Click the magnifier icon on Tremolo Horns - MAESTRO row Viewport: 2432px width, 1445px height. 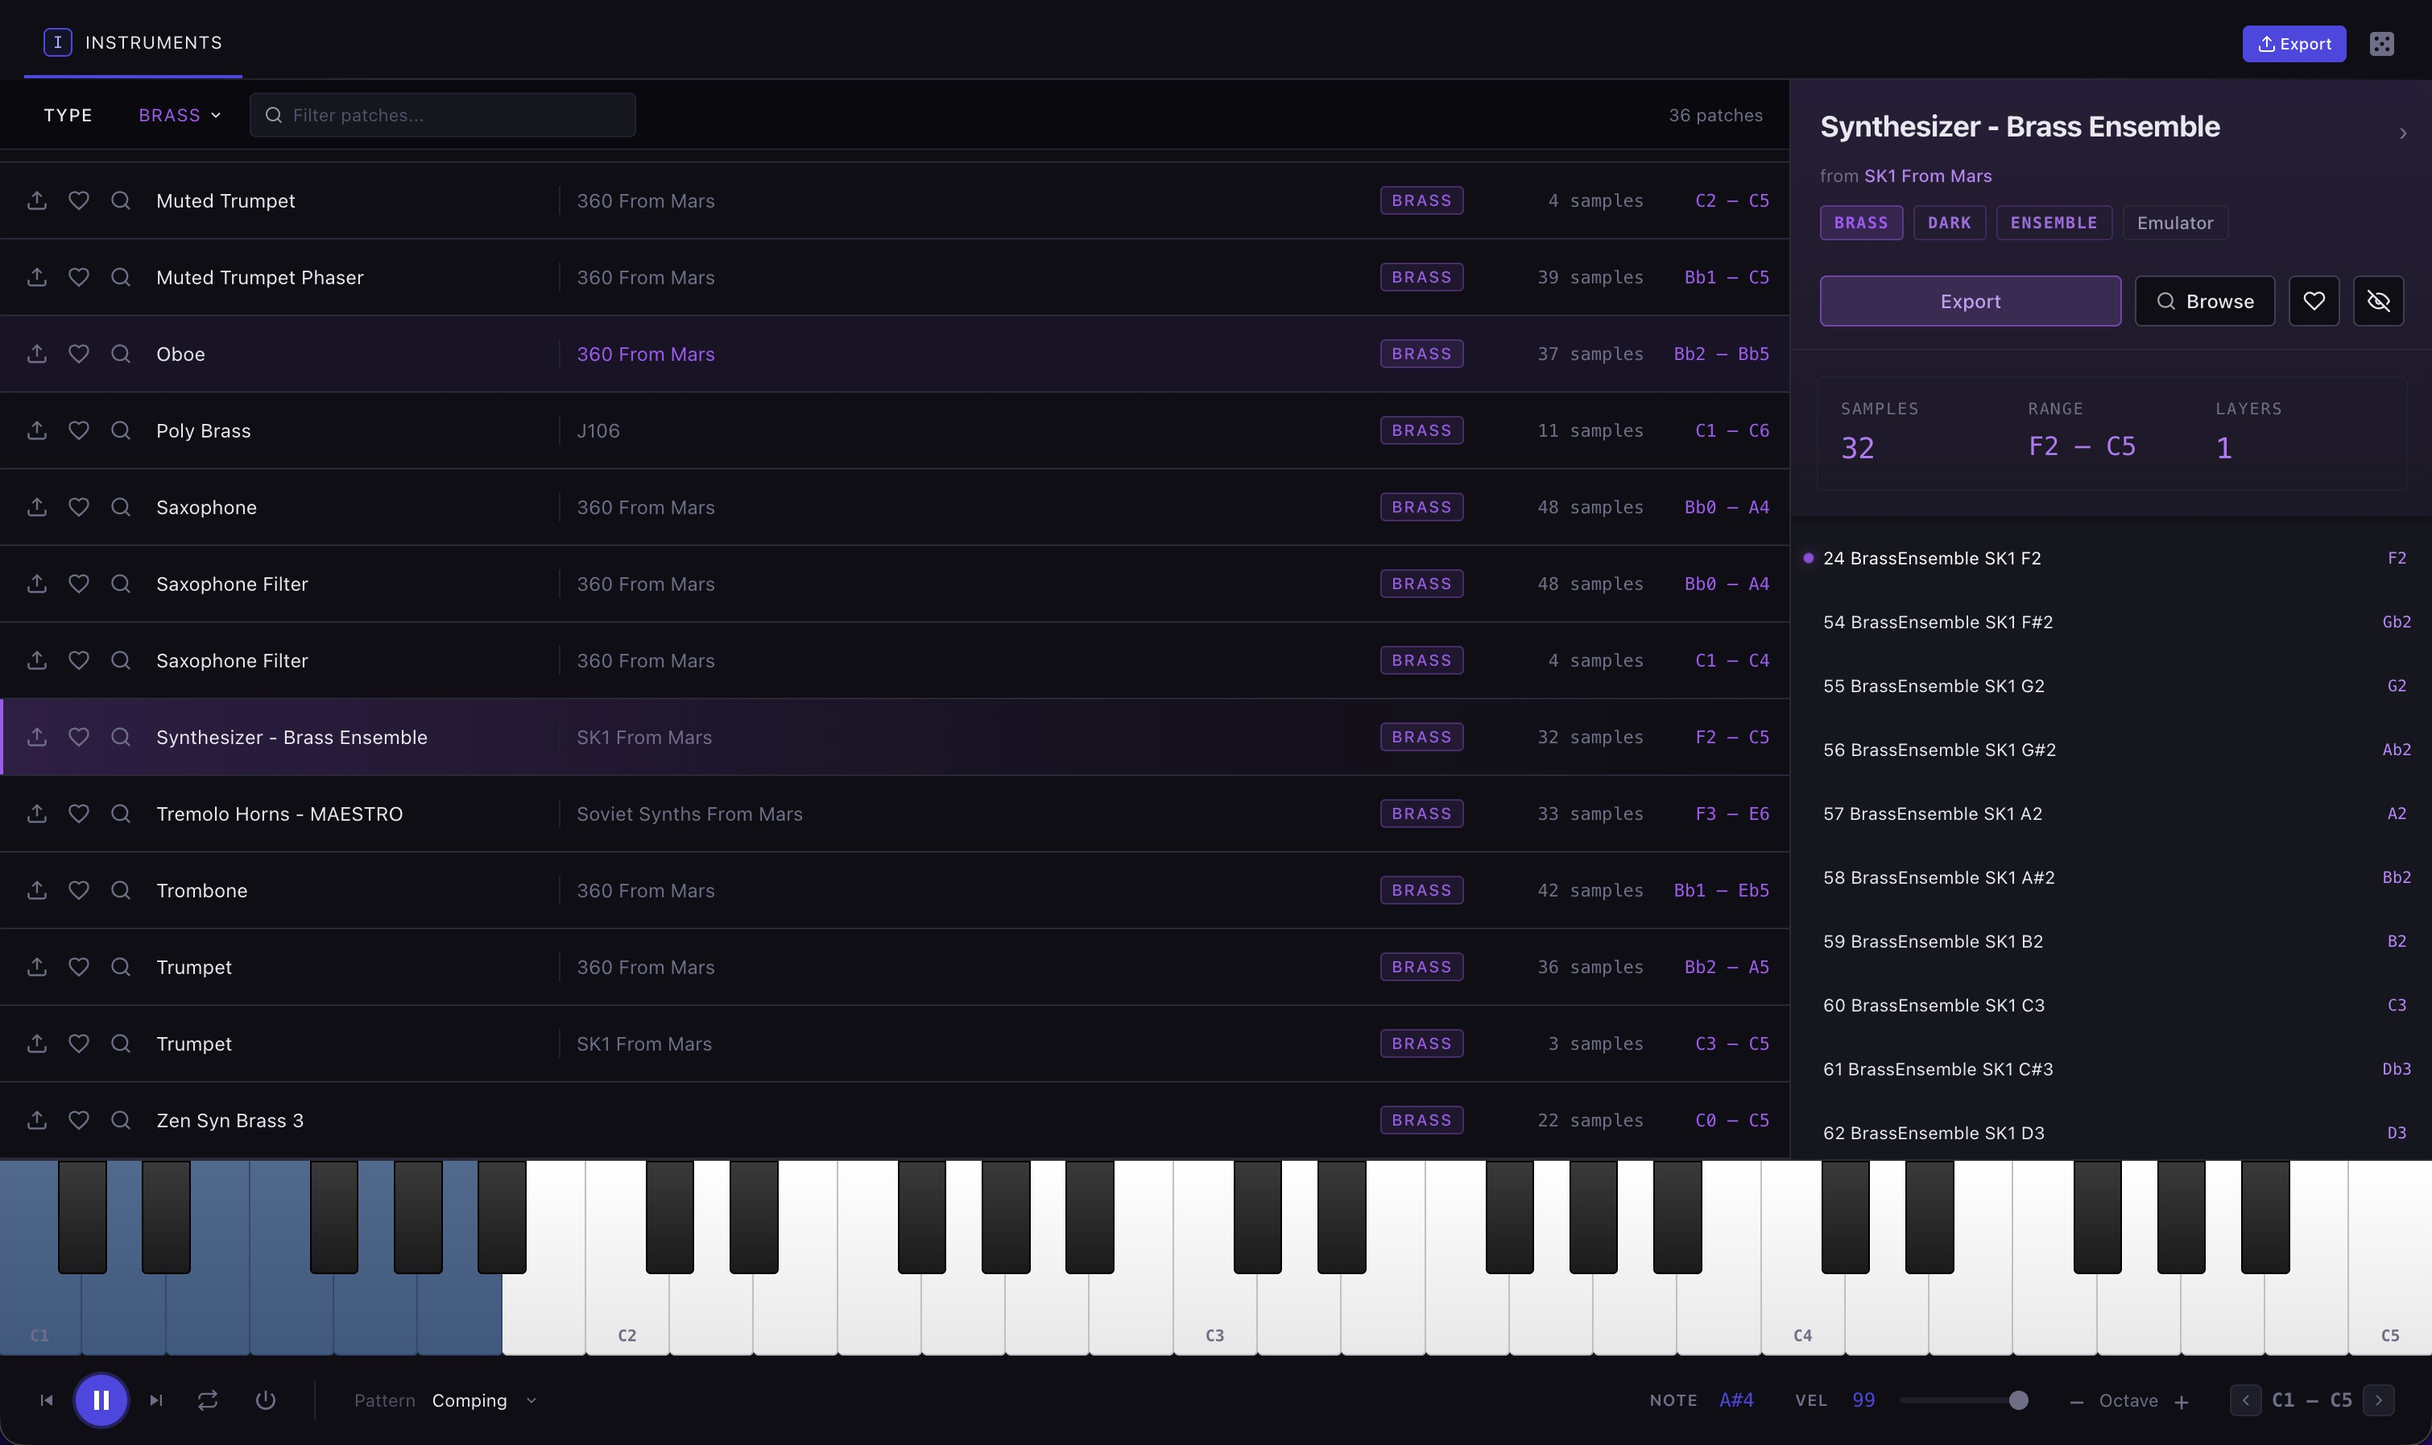pos(121,814)
